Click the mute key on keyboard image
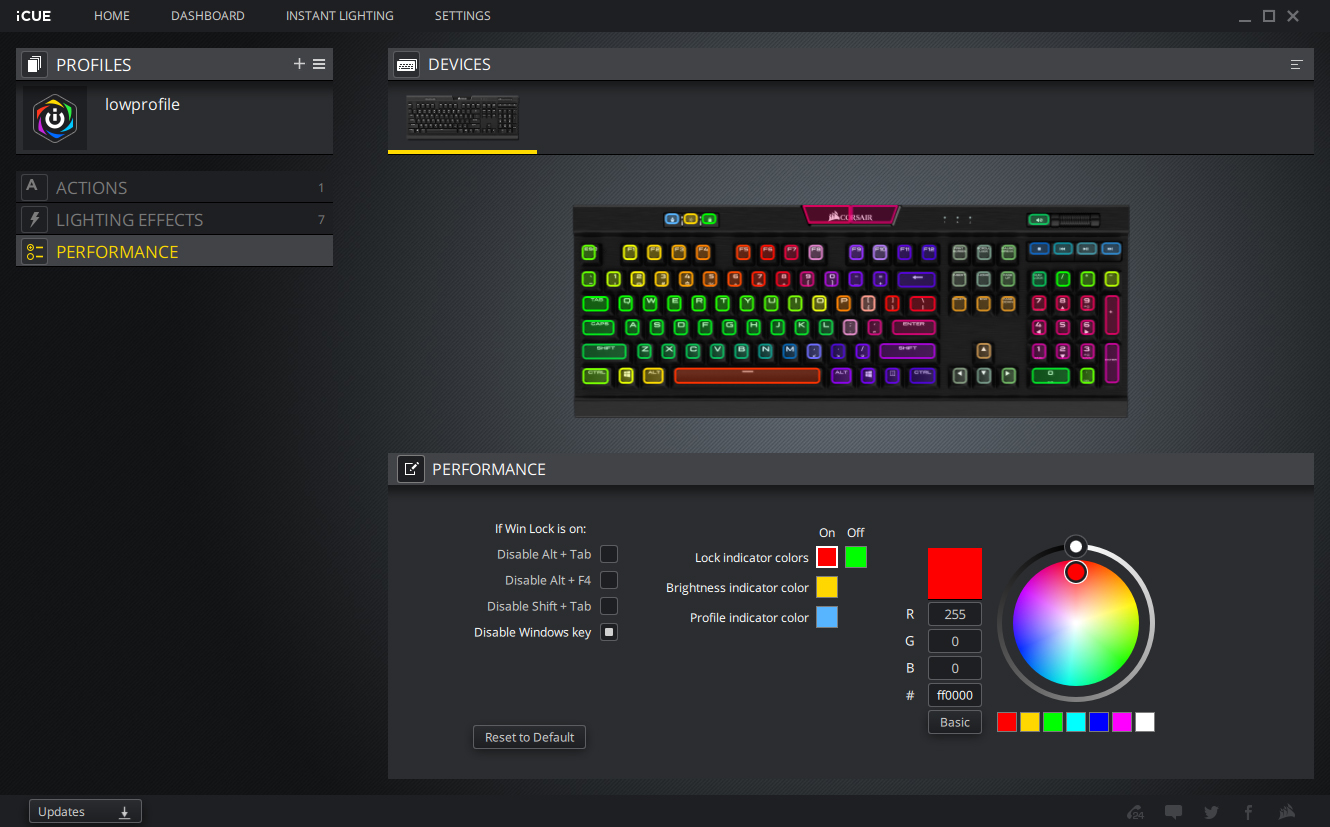1330x827 pixels. click(1039, 220)
